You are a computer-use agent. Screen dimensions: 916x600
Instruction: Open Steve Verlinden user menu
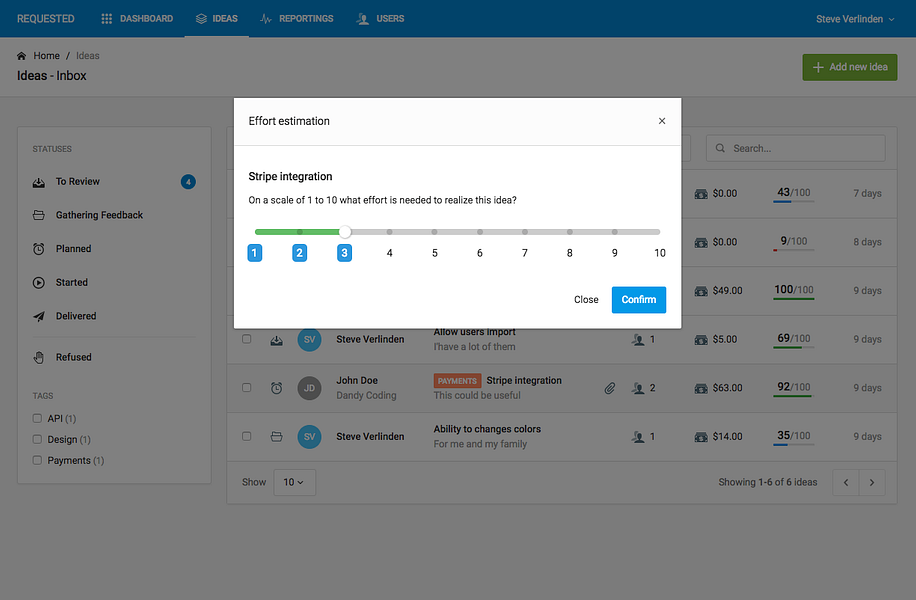pos(855,19)
